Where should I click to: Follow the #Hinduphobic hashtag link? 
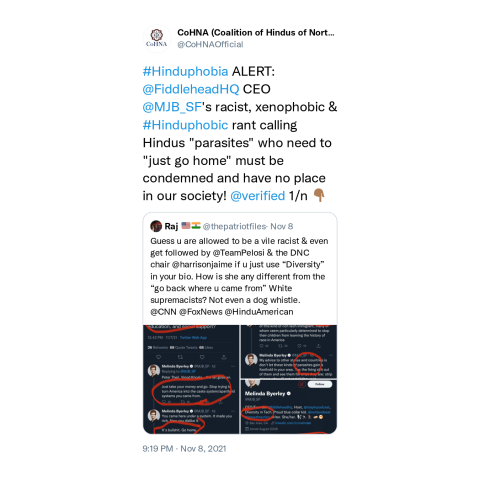pos(185,125)
